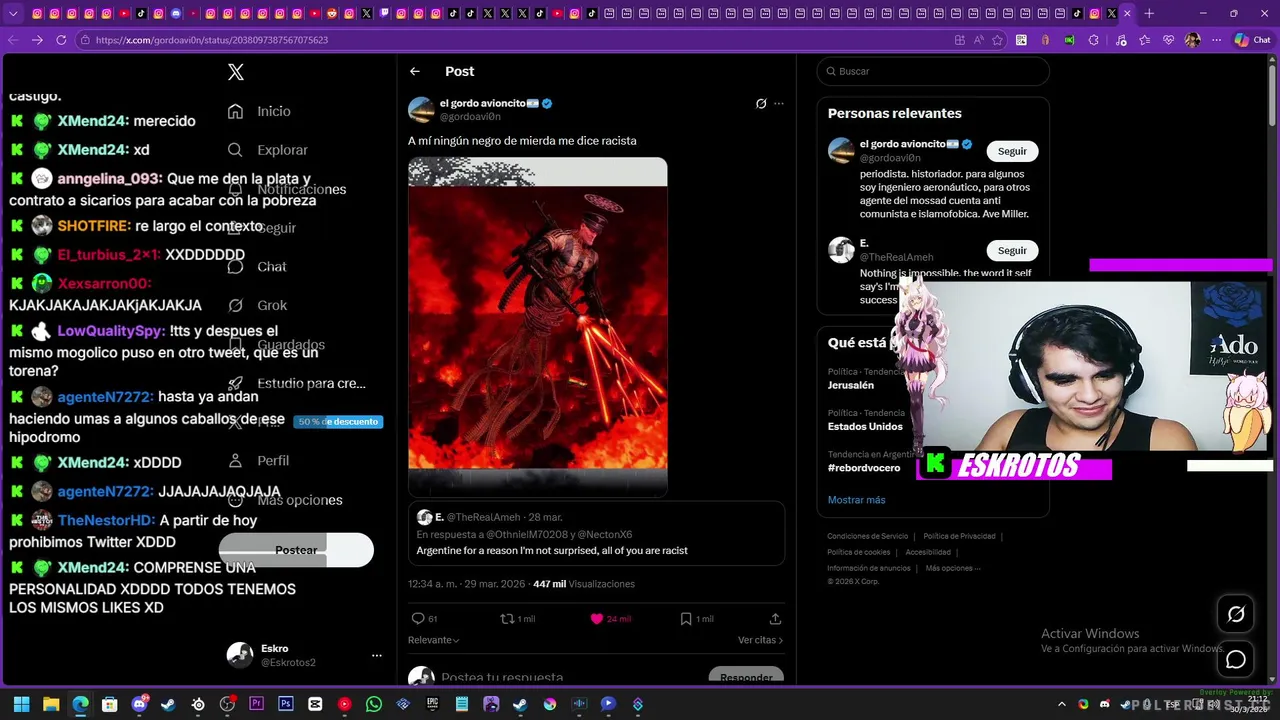The height and width of the screenshot is (720, 1280).
Task: Open quoted post by @TheRealAmeh
Action: [596, 534]
